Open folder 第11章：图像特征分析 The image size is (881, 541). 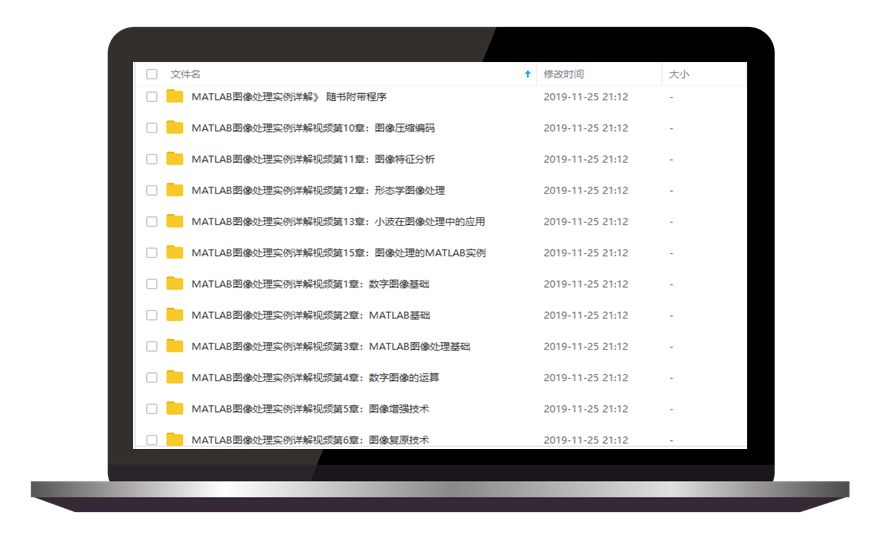coord(313,159)
